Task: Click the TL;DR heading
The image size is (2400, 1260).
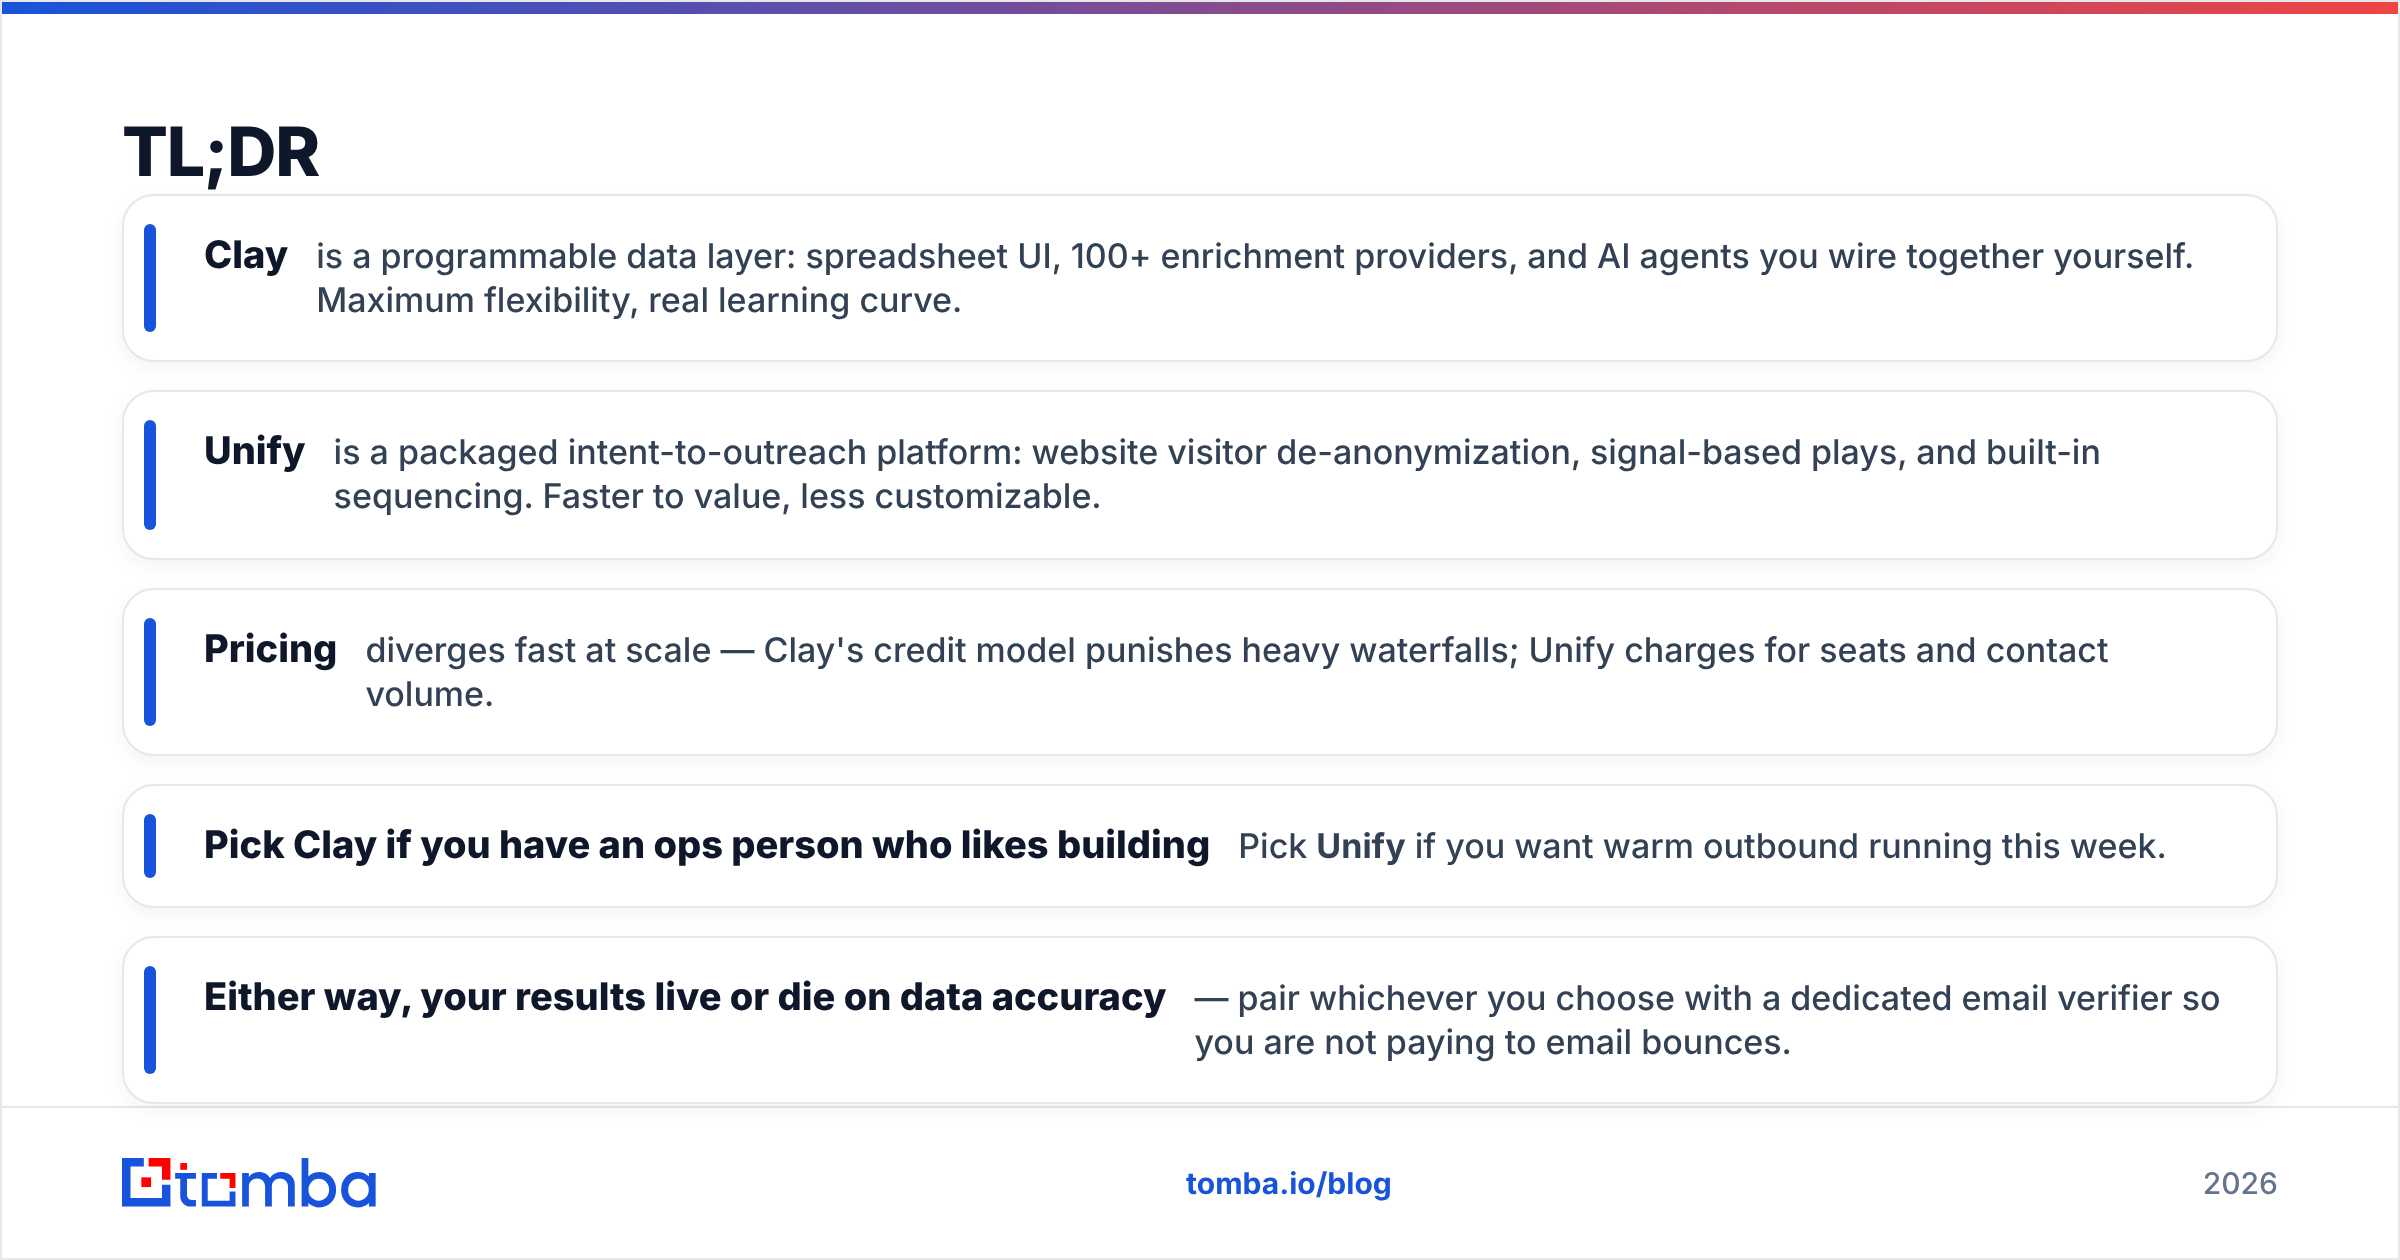Action: (x=221, y=154)
